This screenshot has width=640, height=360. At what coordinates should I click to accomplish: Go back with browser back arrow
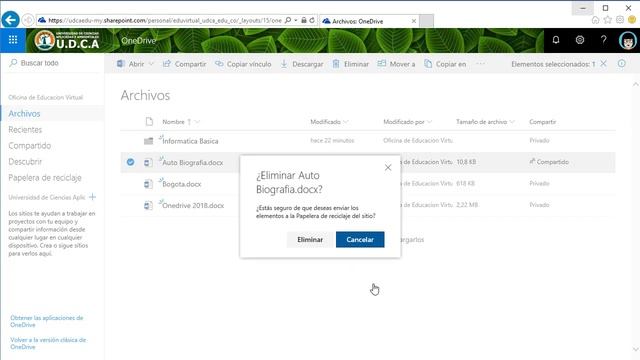point(11,20)
